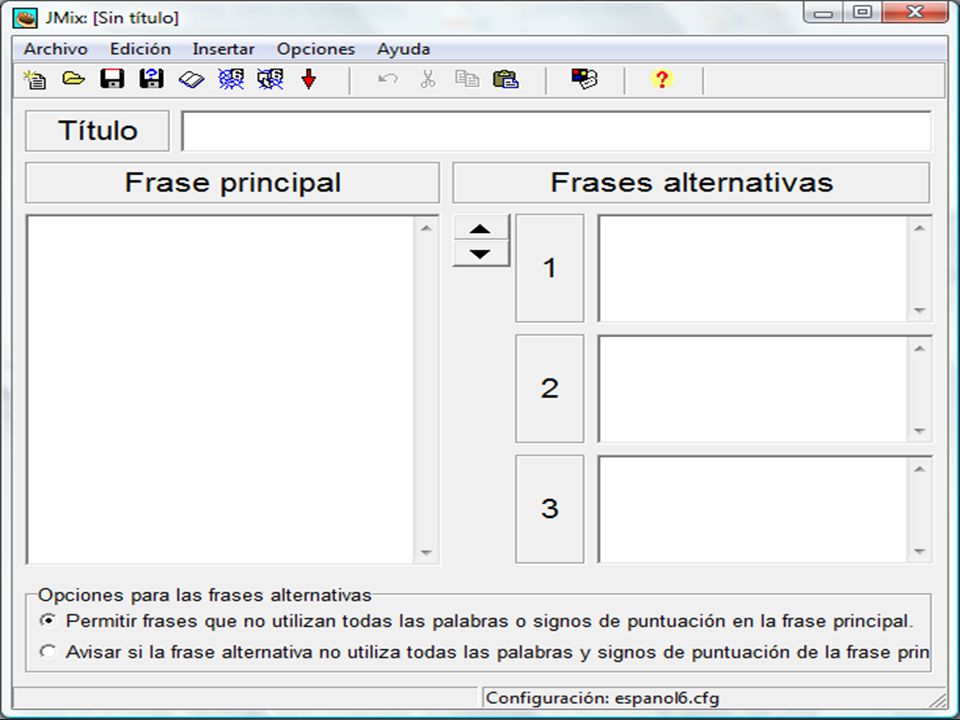The image size is (960, 720).
Task: Click the JMix application icon in title bar
Action: 25,17
